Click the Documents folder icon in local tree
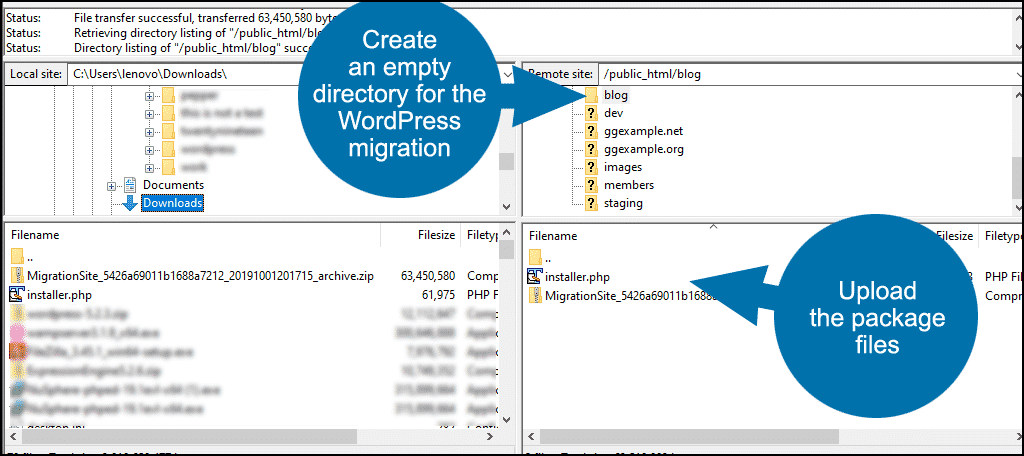This screenshot has height=456, width=1024. pos(130,185)
